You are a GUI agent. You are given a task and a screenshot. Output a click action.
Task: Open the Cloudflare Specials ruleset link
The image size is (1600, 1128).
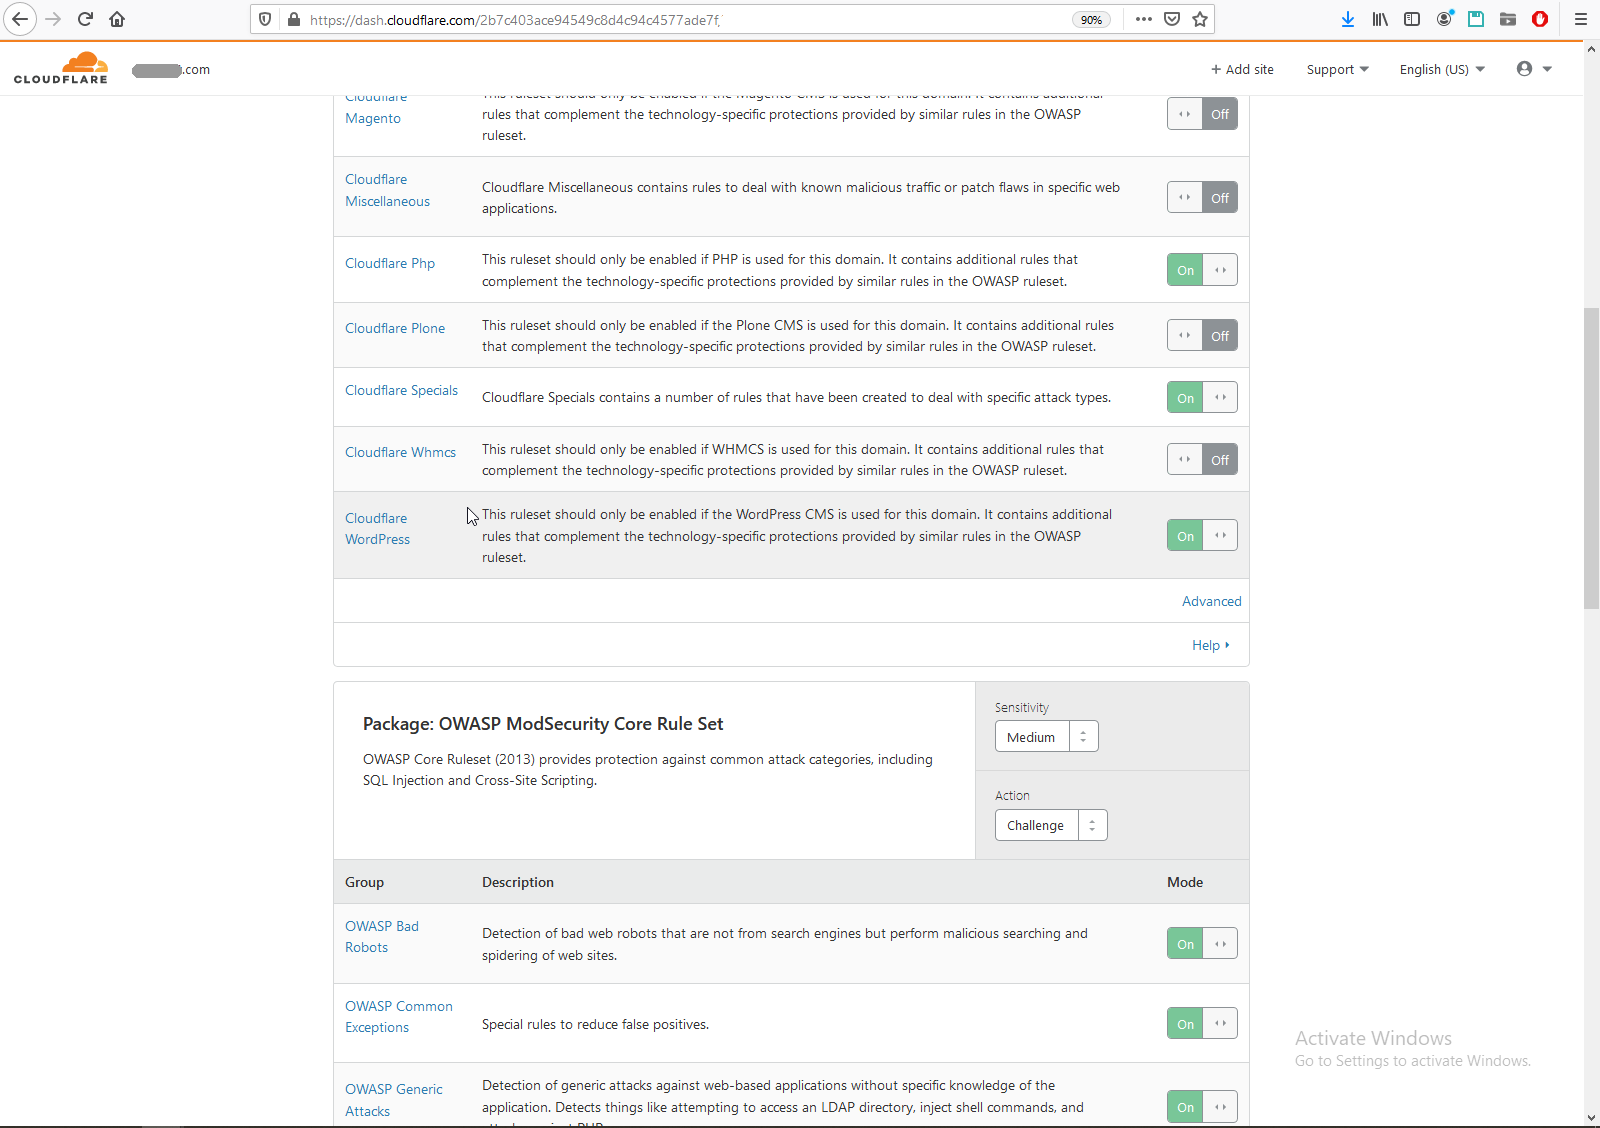pos(402,390)
